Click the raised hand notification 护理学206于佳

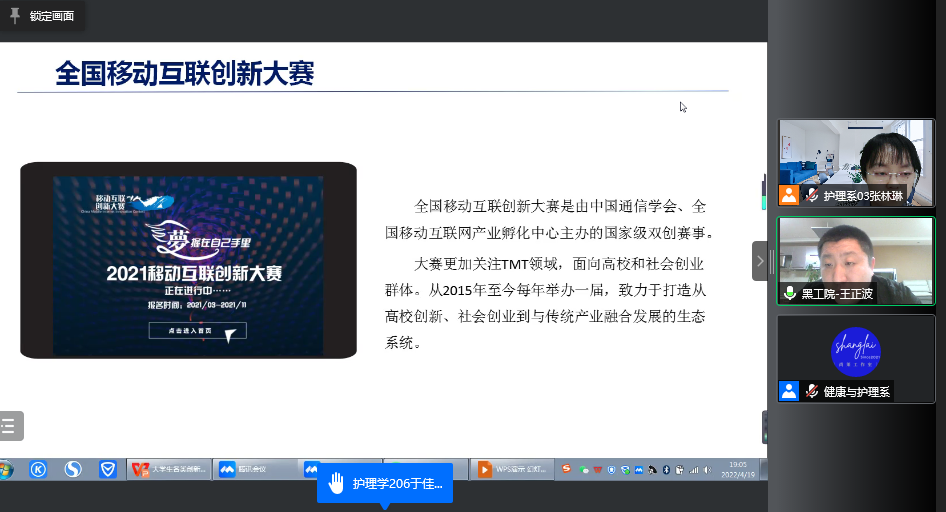pos(385,484)
